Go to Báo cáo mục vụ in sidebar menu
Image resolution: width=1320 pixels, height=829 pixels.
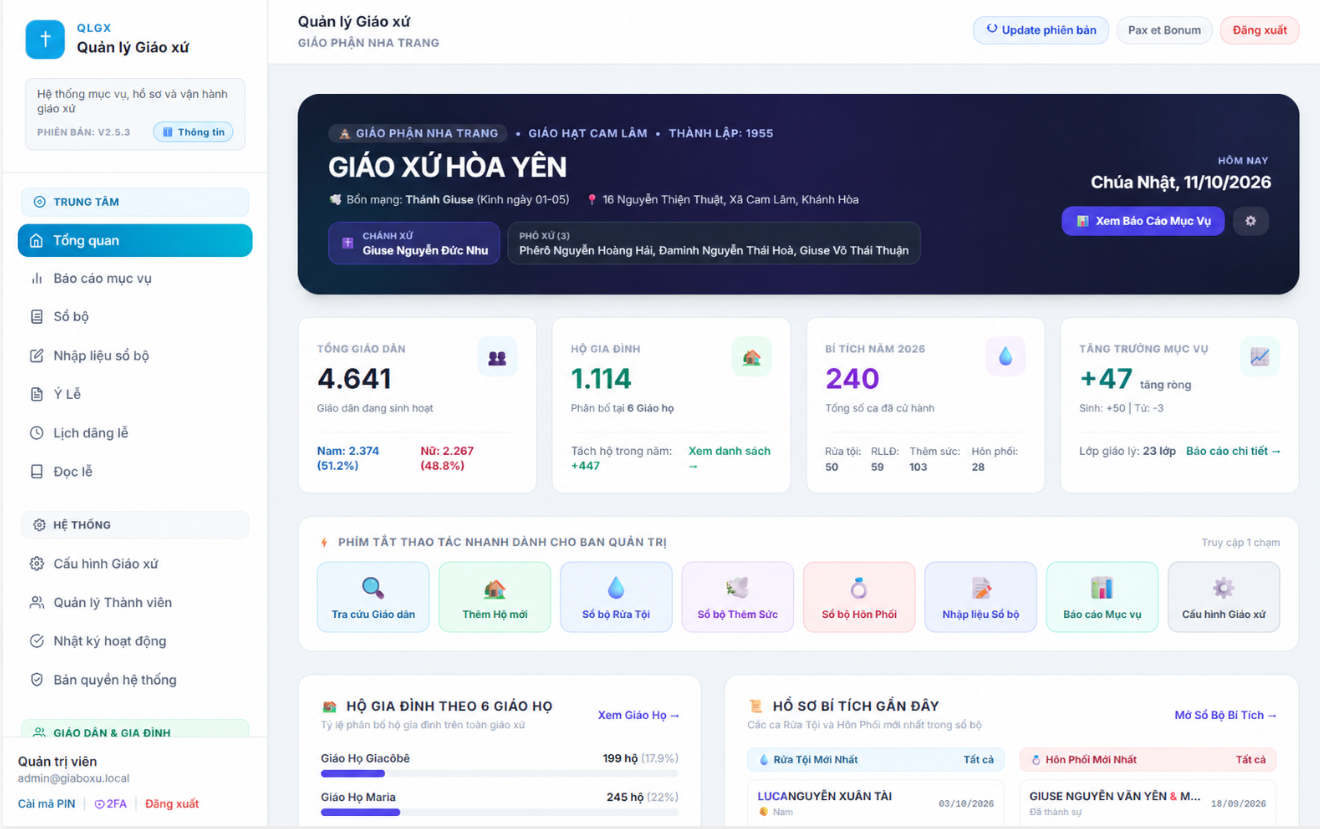click(x=135, y=279)
